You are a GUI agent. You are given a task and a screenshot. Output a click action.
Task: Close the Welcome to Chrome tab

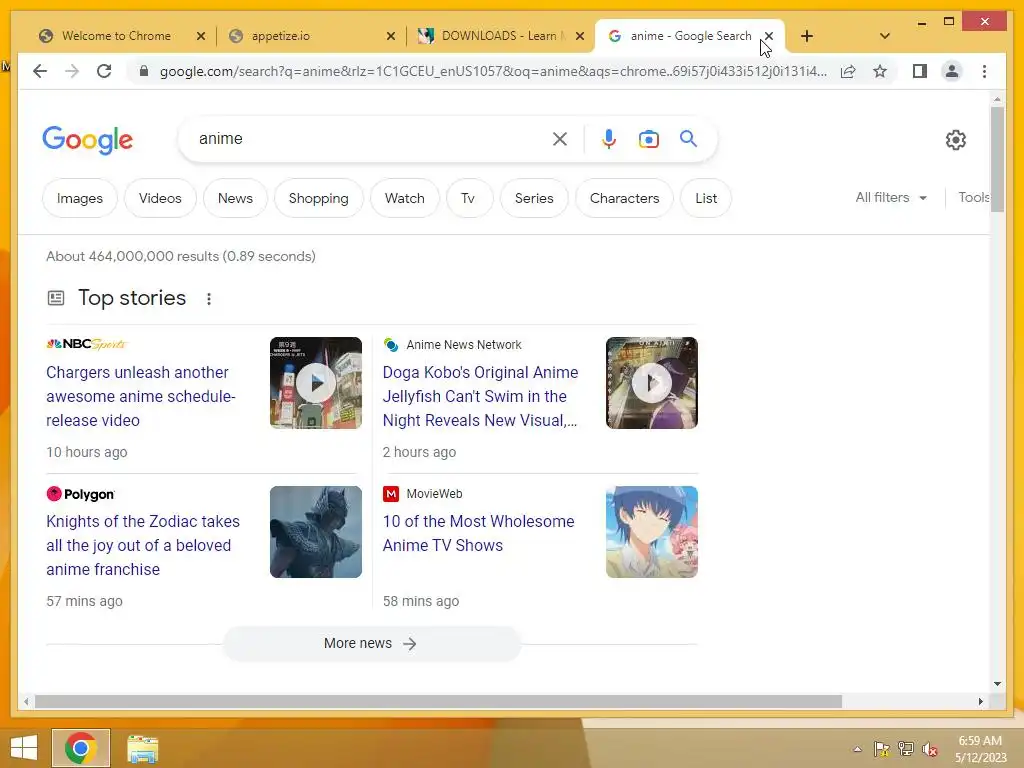tap(201, 36)
